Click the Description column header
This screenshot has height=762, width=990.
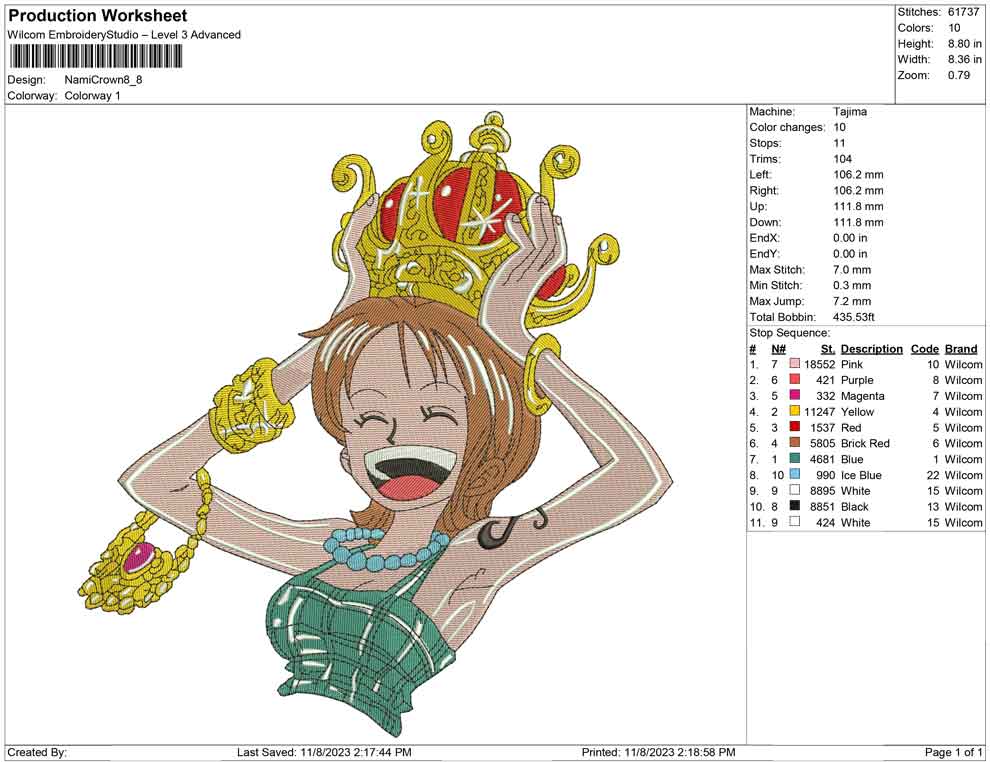(871, 348)
